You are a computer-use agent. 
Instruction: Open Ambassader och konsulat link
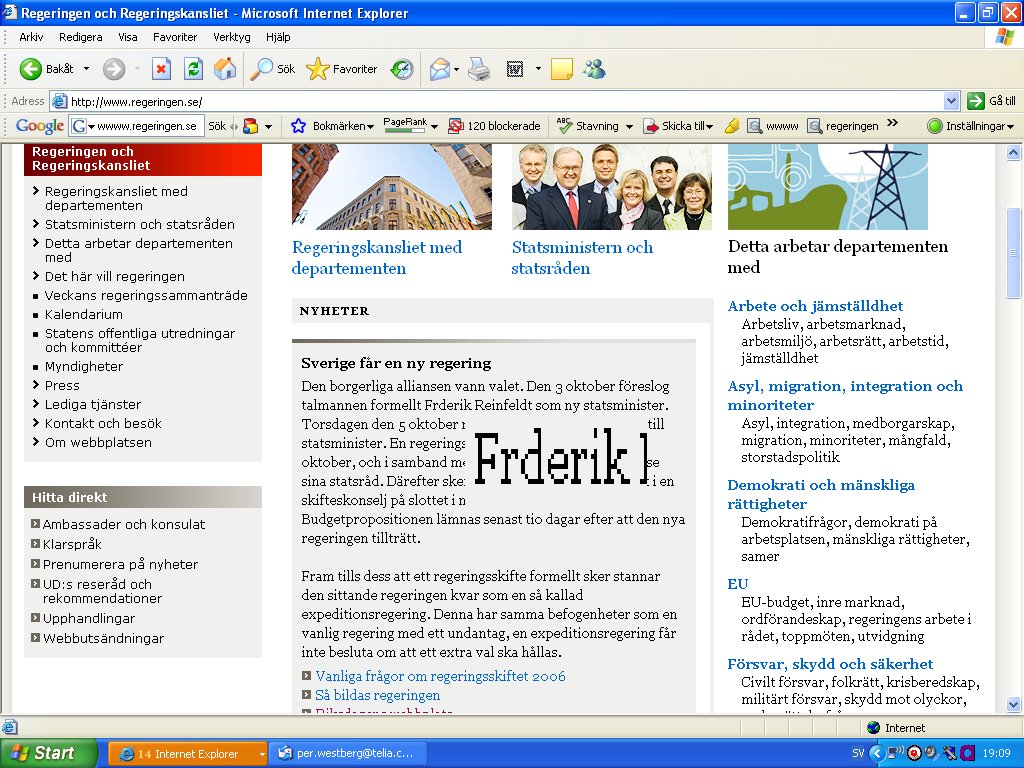(x=123, y=524)
